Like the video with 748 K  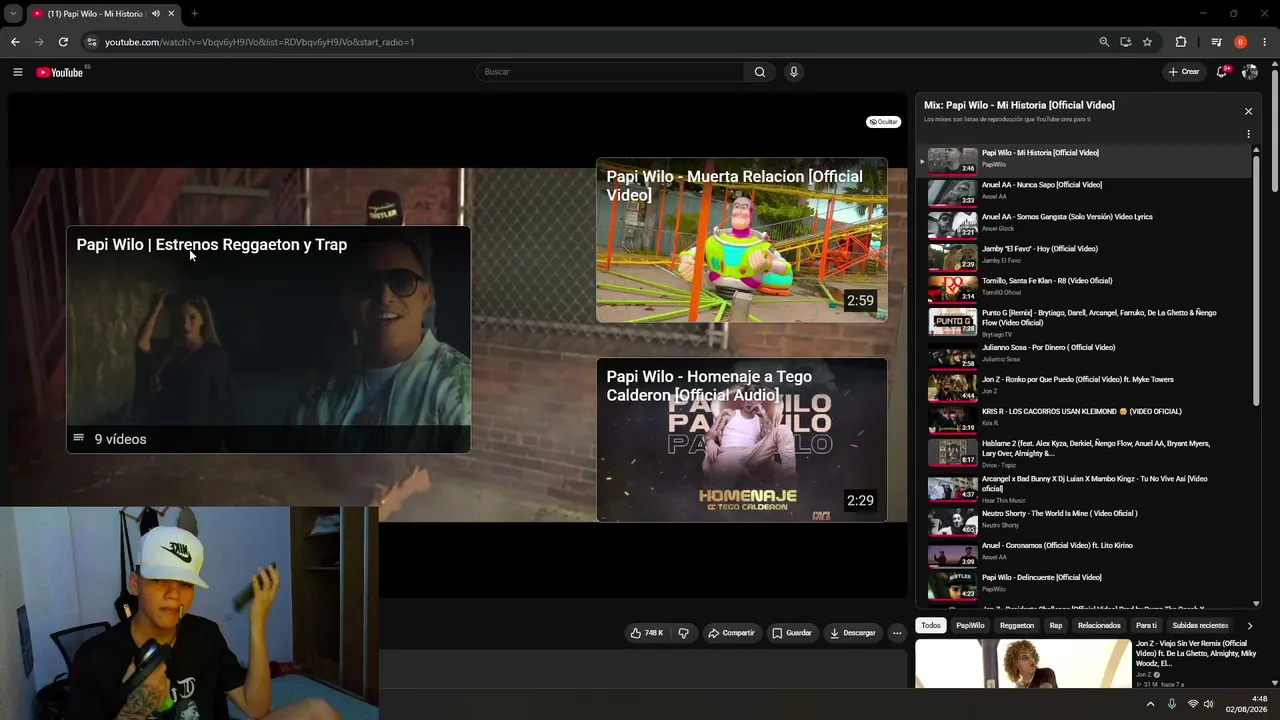[x=647, y=633]
